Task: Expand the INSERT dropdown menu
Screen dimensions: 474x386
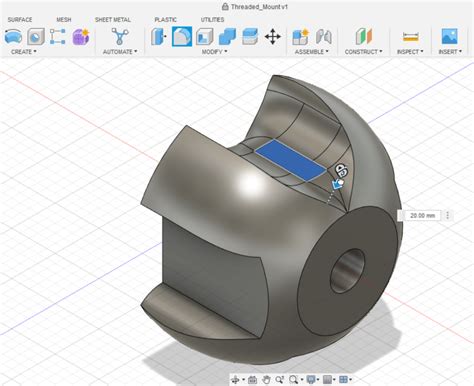Action: pos(450,52)
